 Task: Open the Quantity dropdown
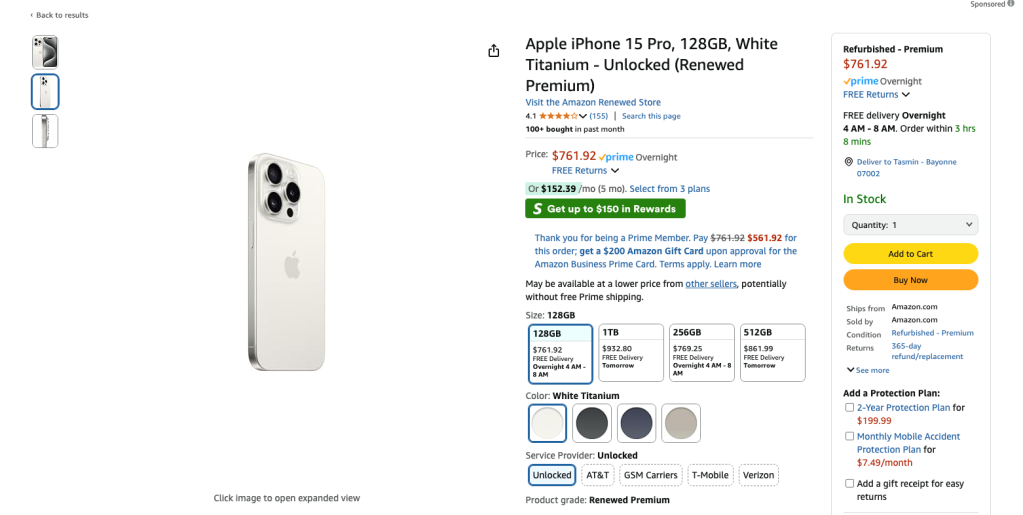[910, 225]
